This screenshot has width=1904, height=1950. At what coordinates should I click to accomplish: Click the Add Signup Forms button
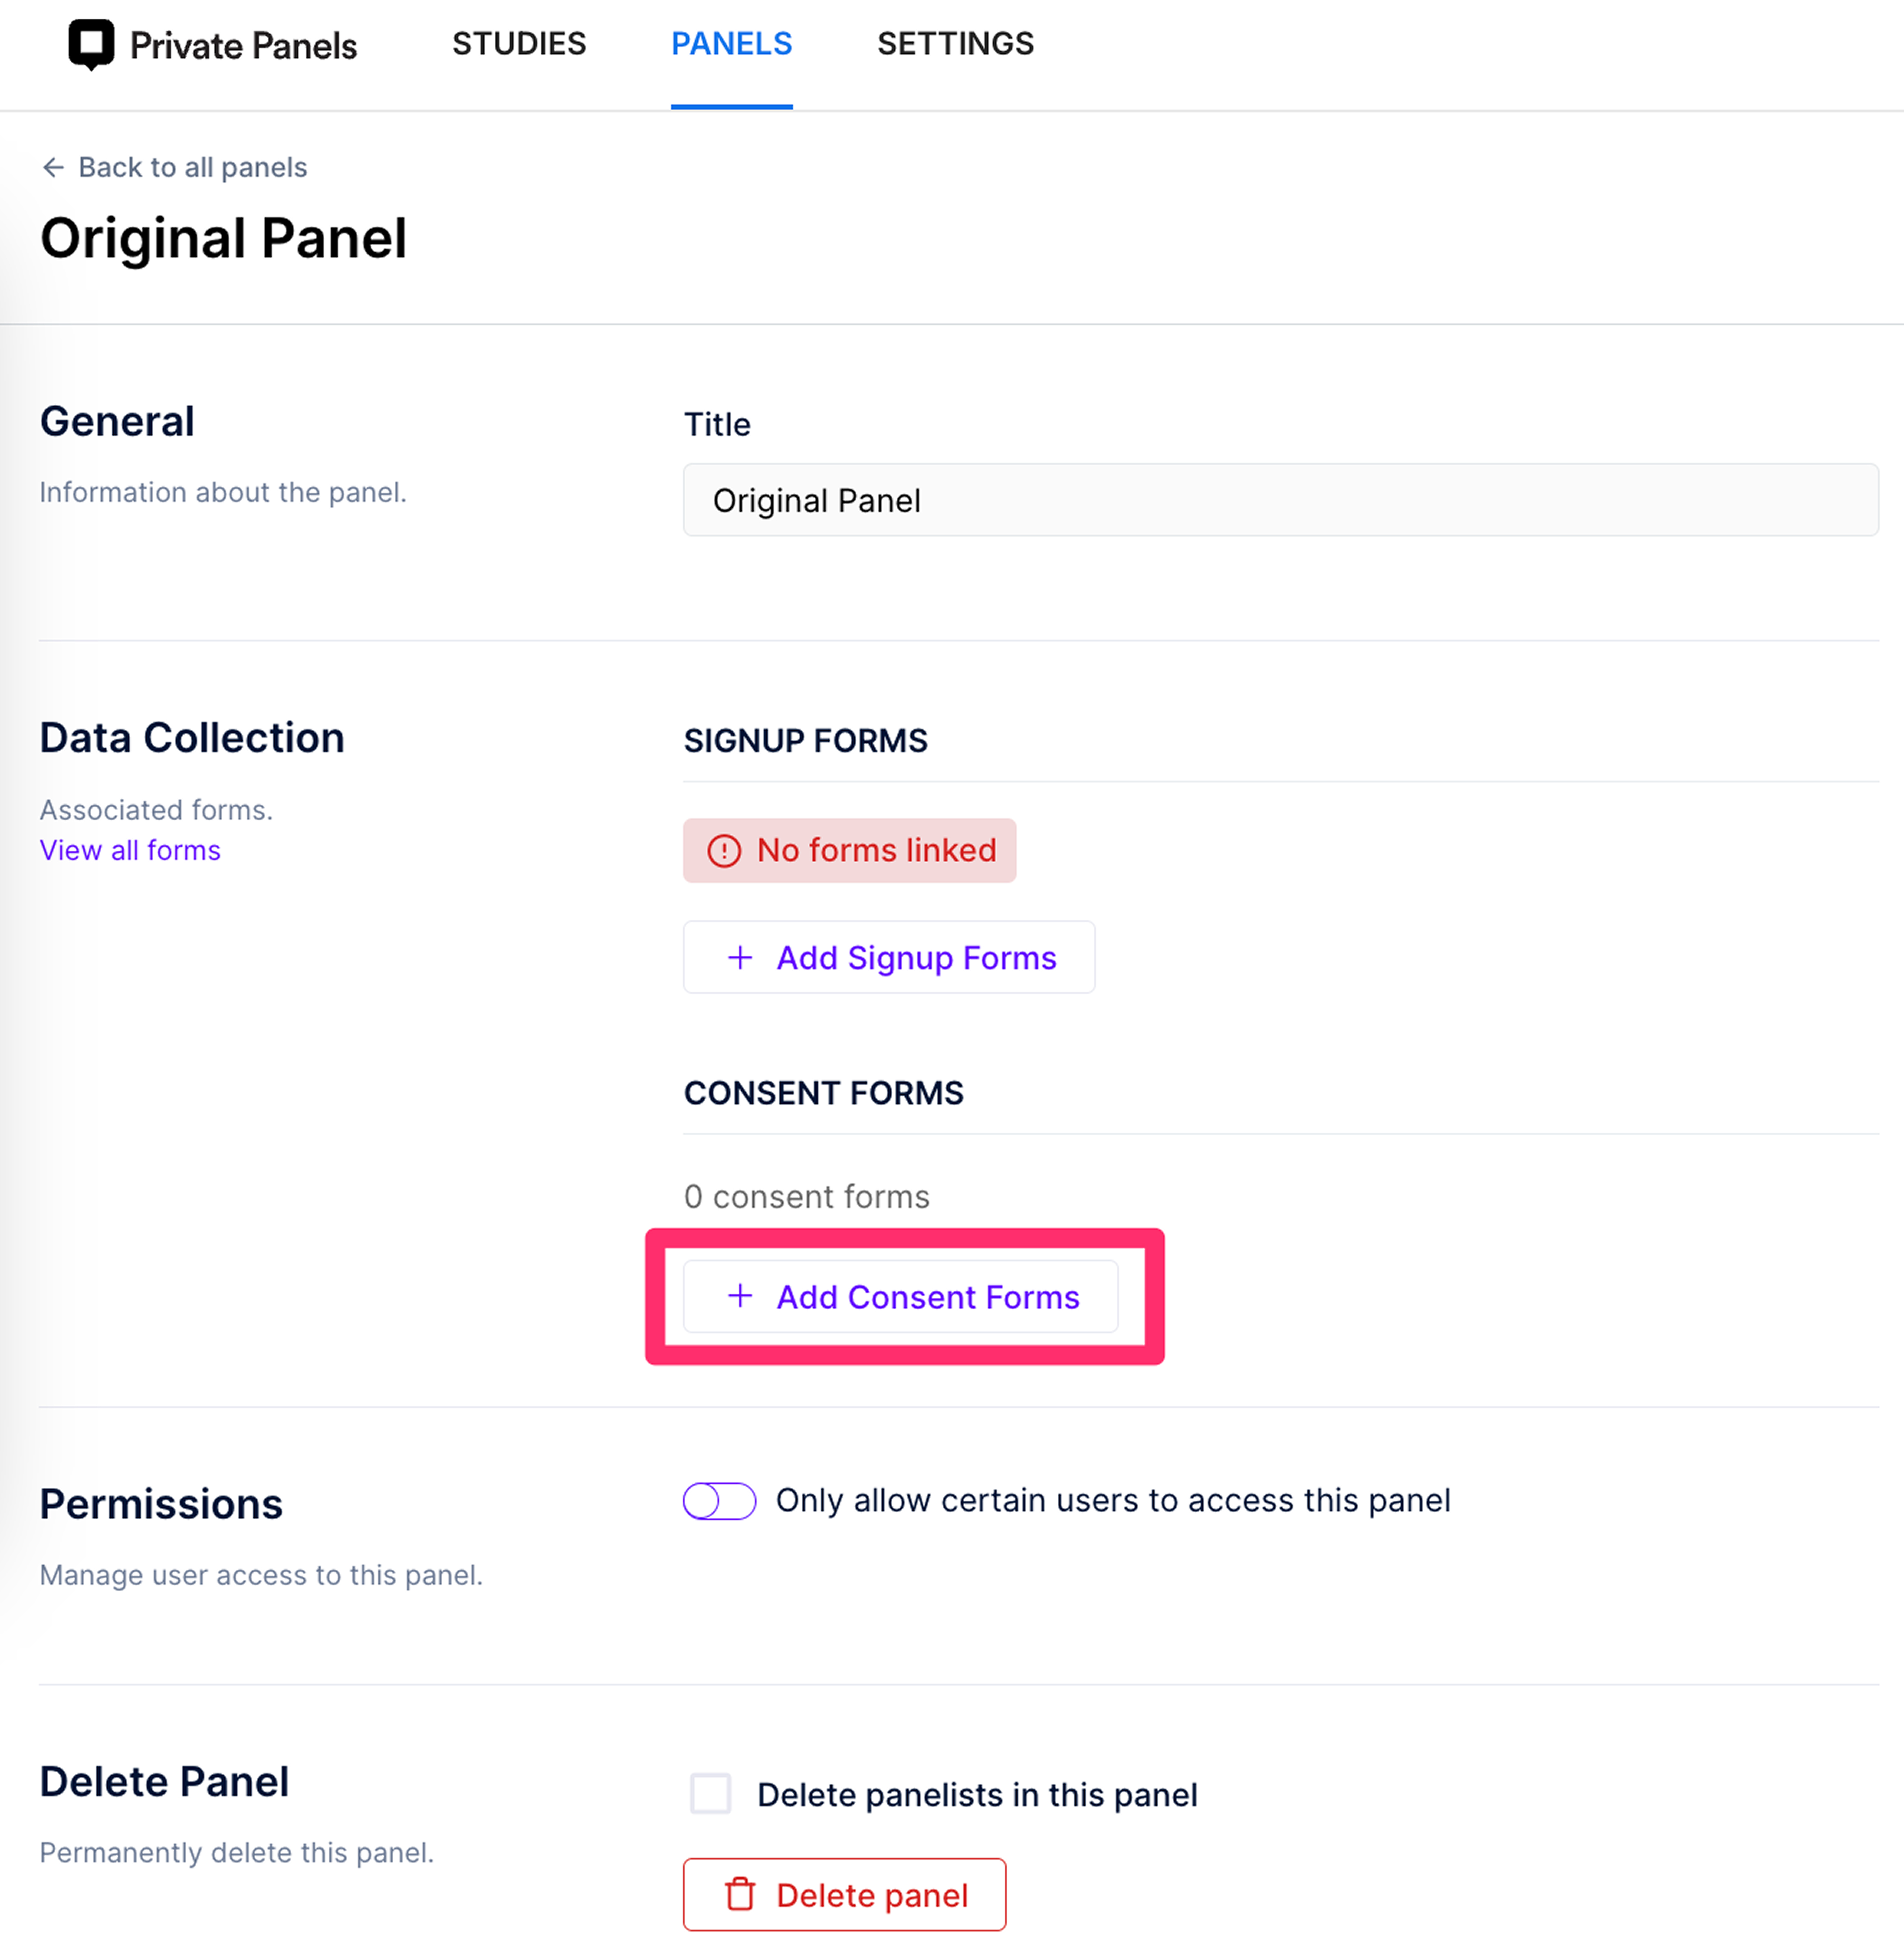click(889, 957)
